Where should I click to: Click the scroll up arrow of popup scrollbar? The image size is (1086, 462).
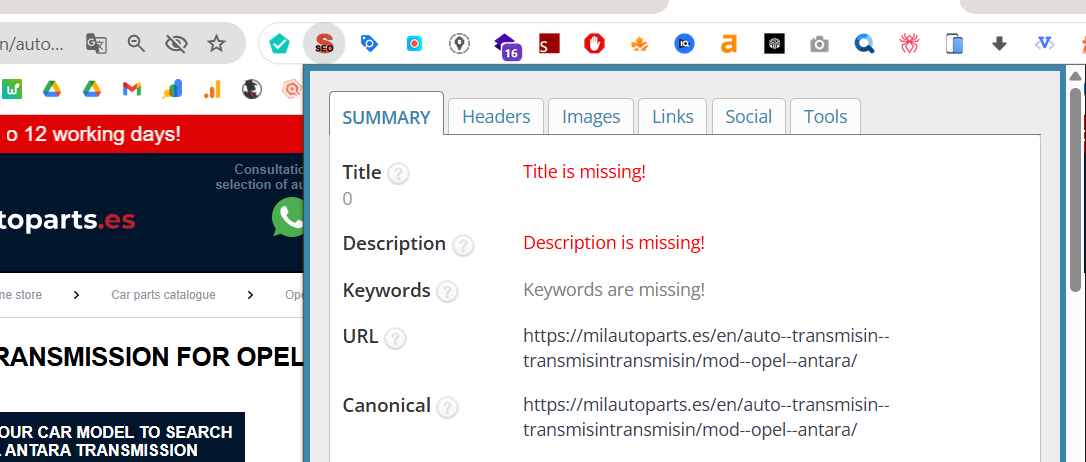(1076, 76)
